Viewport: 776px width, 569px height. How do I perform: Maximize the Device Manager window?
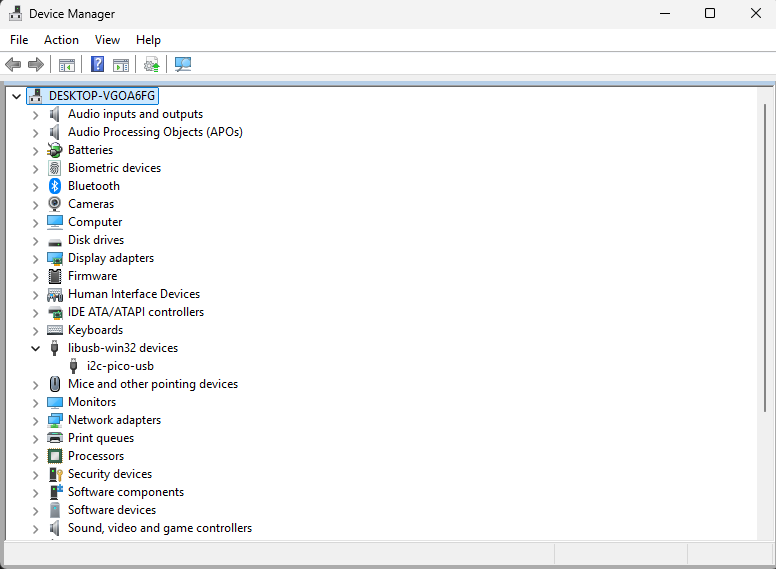(710, 13)
